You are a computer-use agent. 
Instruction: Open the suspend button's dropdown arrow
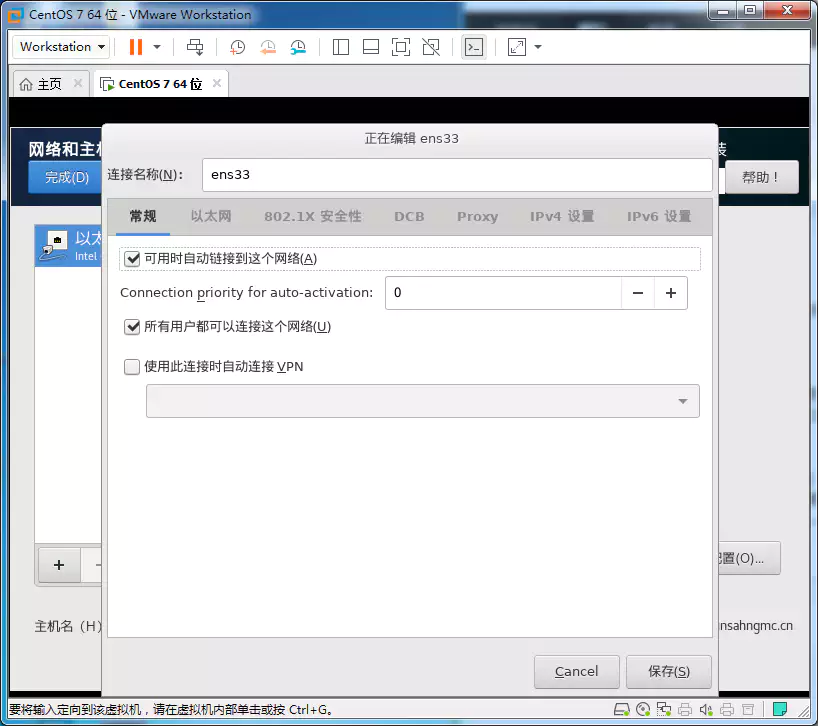tap(155, 47)
